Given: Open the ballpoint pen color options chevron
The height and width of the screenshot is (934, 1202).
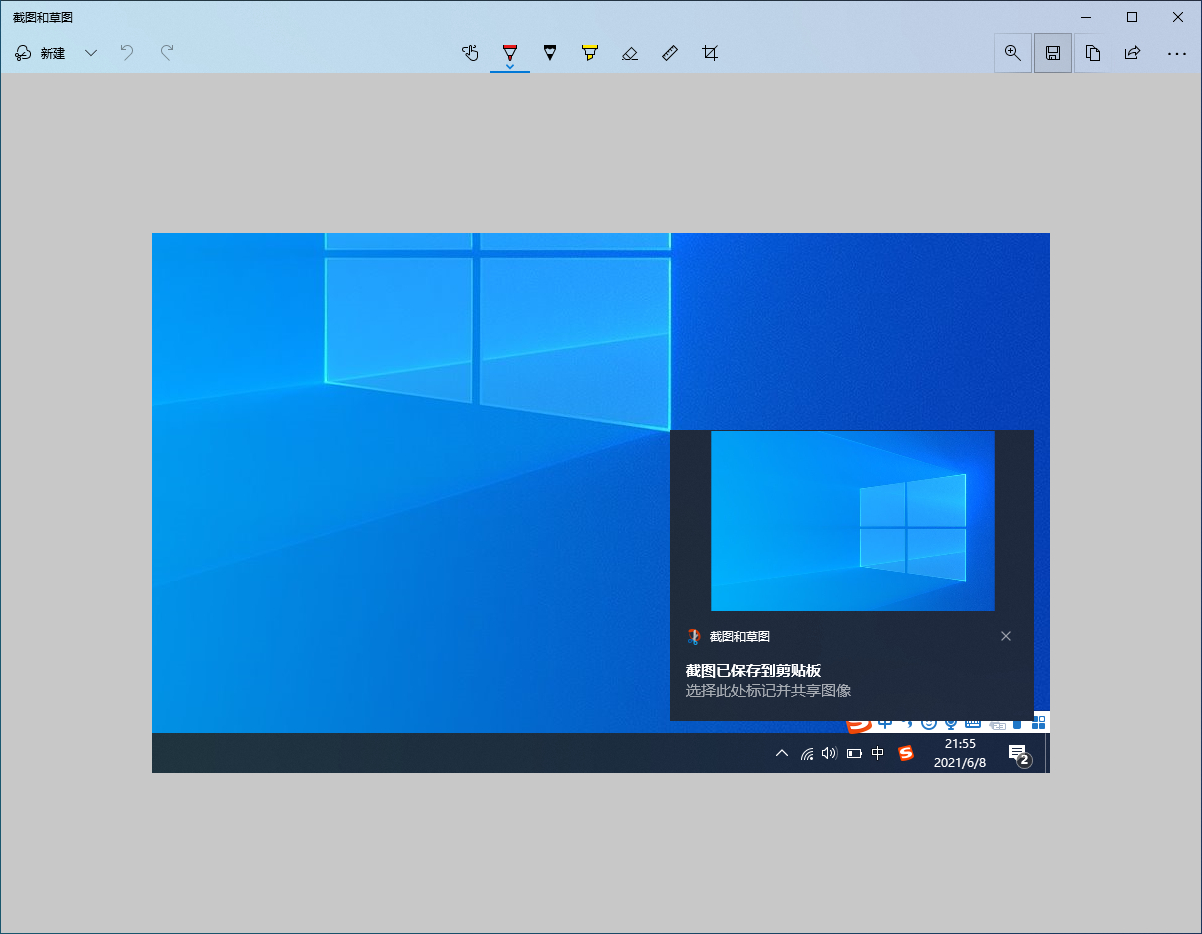Looking at the screenshot, I should 510,64.
